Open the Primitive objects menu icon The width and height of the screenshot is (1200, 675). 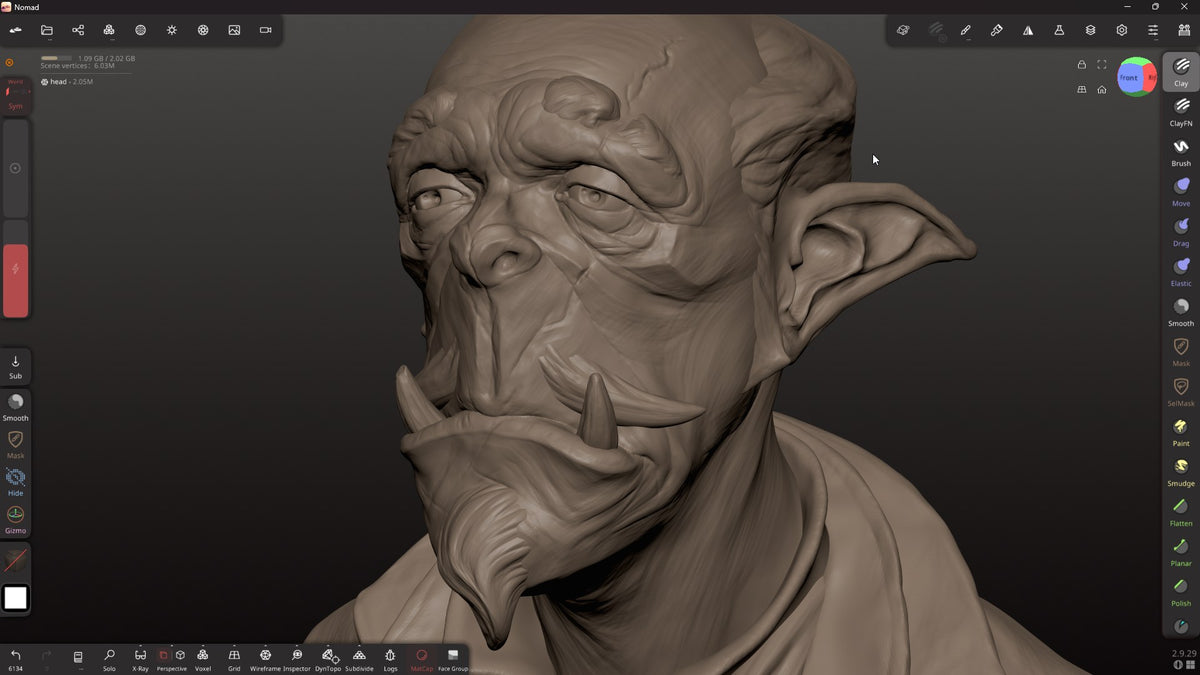coord(902,30)
